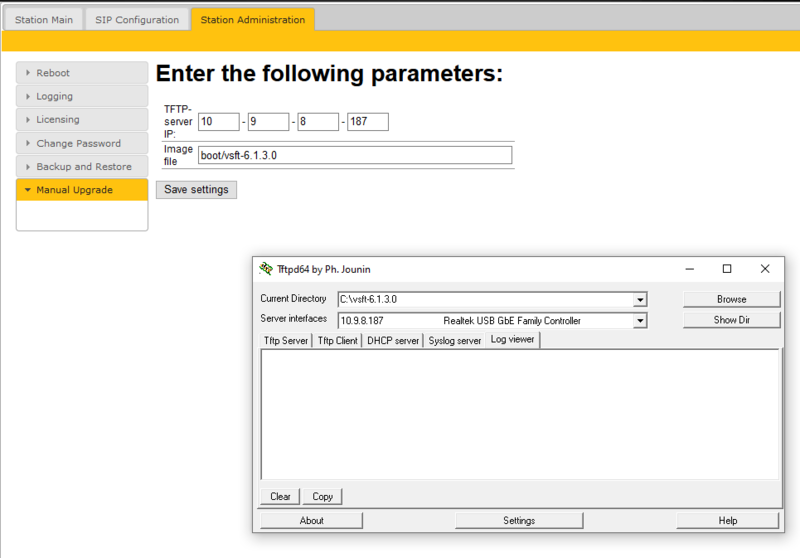
Task: Open the Server interfaces dropdown arrow
Action: coord(640,321)
